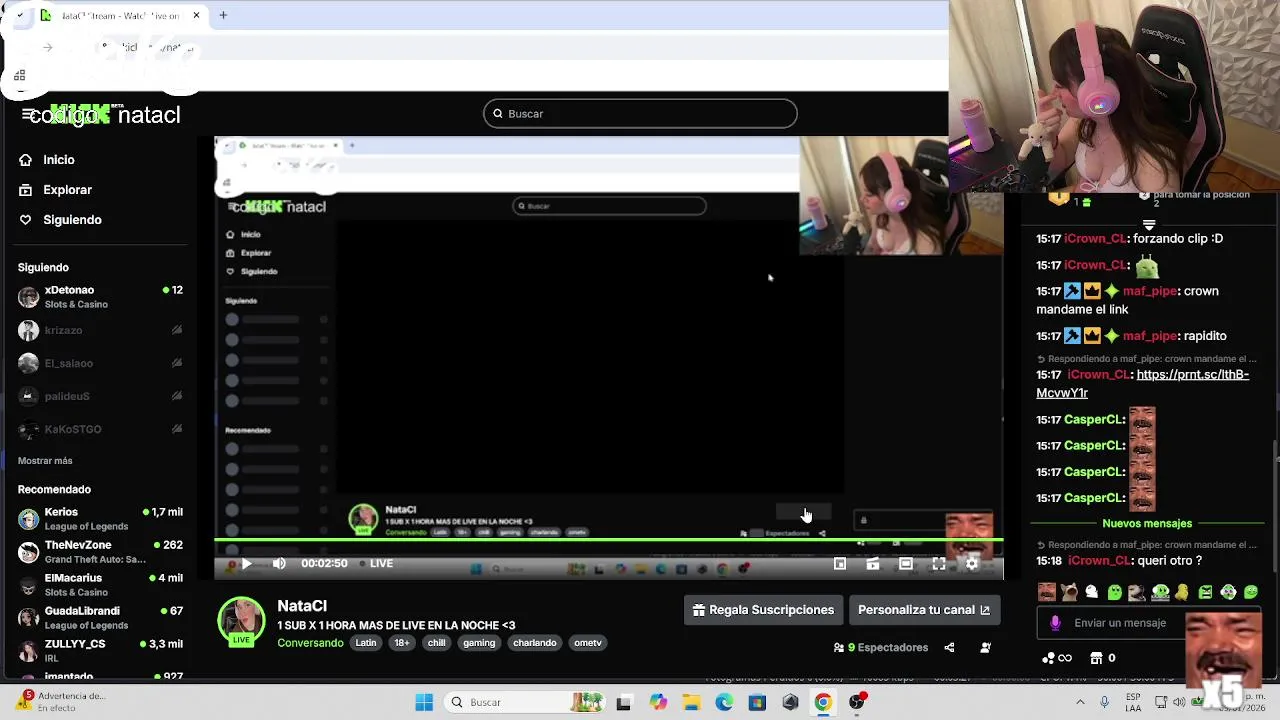The image size is (1280, 720).
Task: Open xDetonao's followed channel
Action: click(100, 297)
